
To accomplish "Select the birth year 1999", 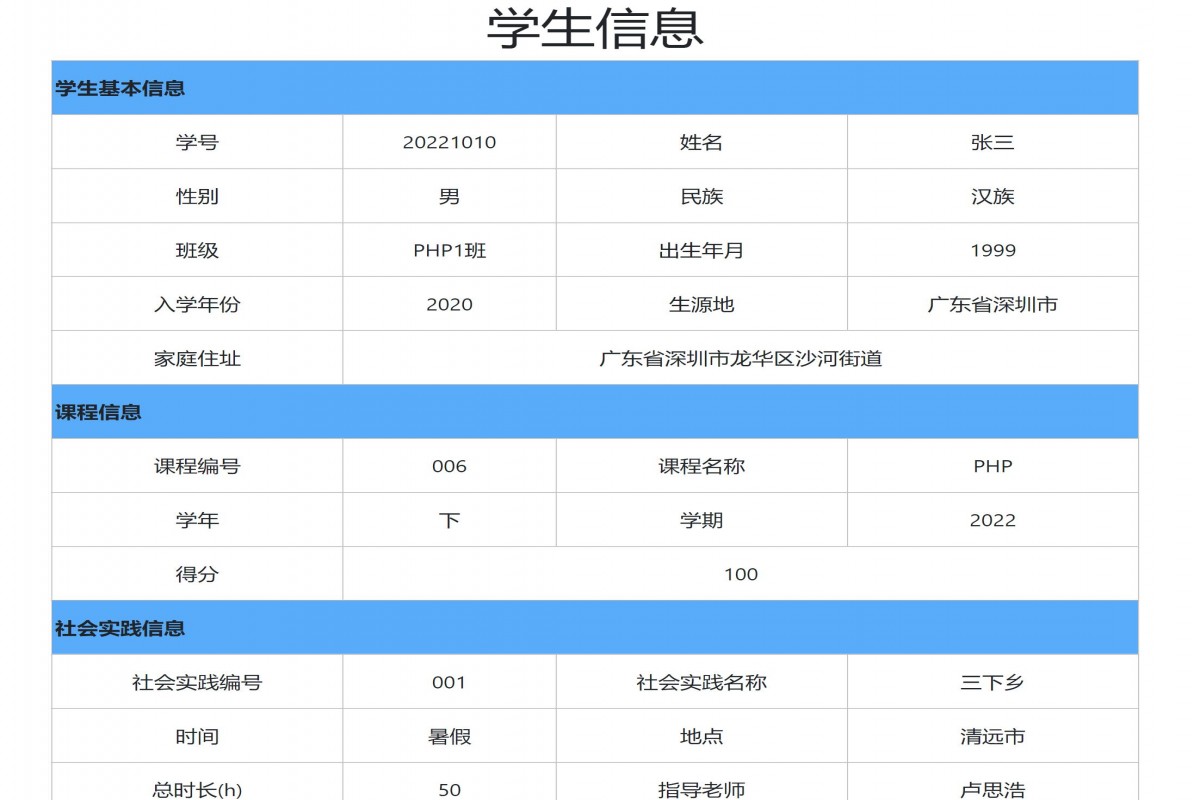I will [x=992, y=250].
